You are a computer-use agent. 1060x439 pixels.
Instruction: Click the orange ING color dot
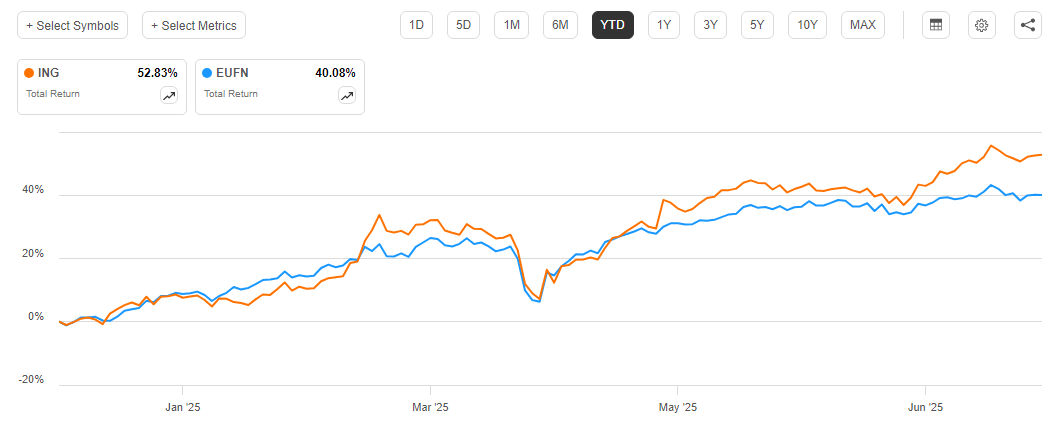(29, 73)
